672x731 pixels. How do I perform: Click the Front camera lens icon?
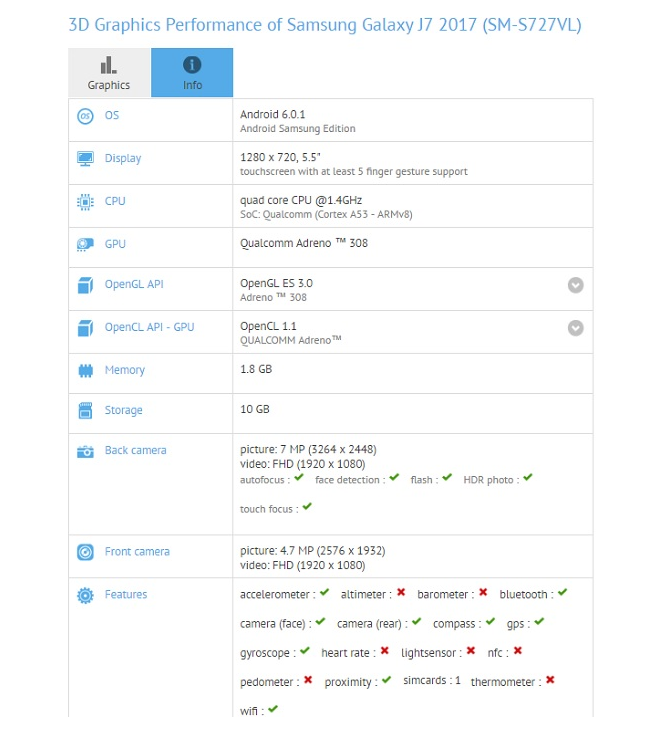85,552
